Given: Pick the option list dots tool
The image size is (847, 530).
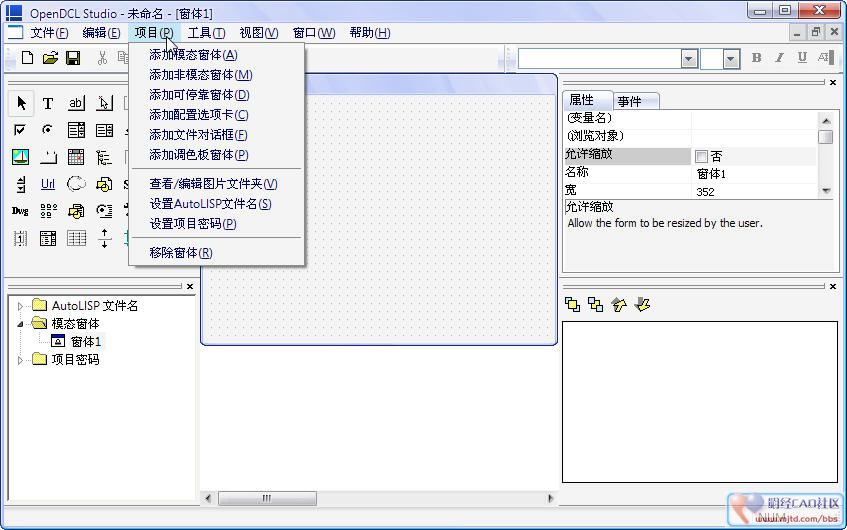Looking at the screenshot, I should coord(48,211).
